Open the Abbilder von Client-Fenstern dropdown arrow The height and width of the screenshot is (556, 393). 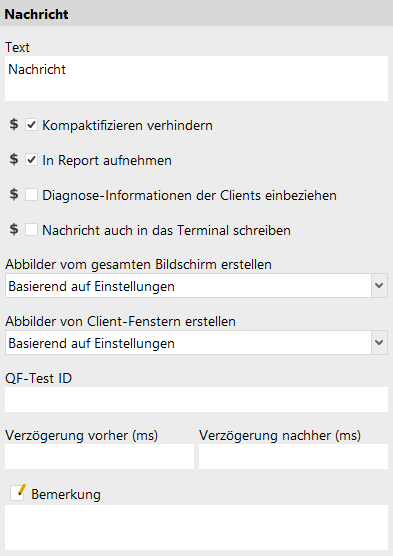379,343
